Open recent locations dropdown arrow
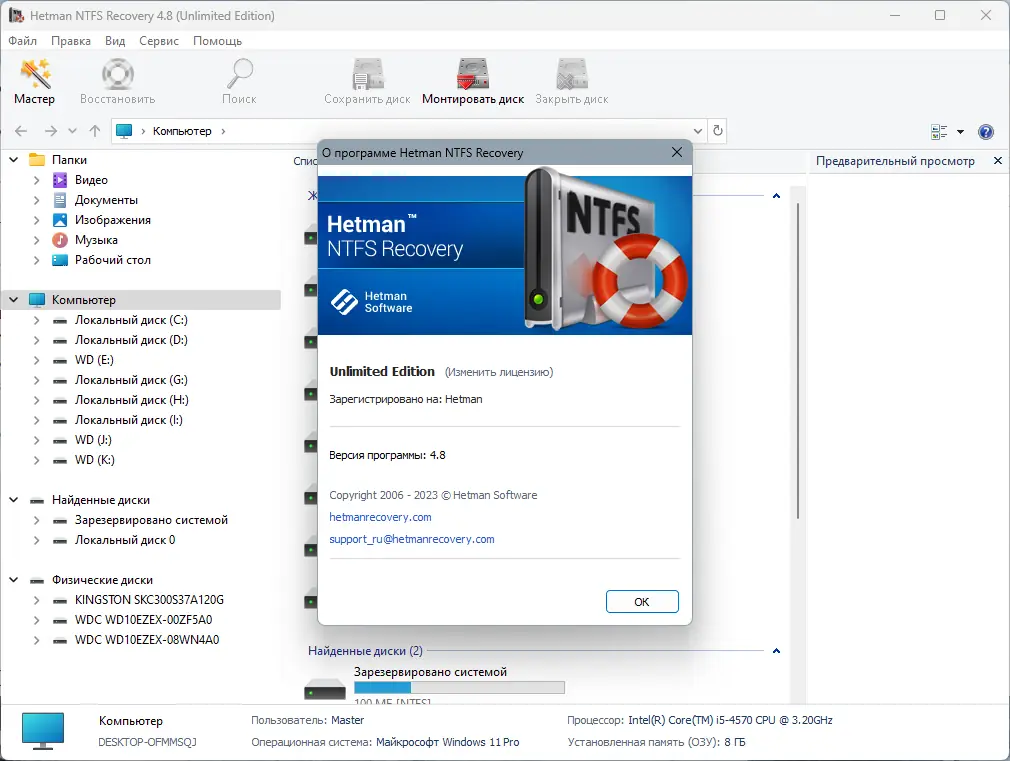1010x761 pixels. pos(72,131)
